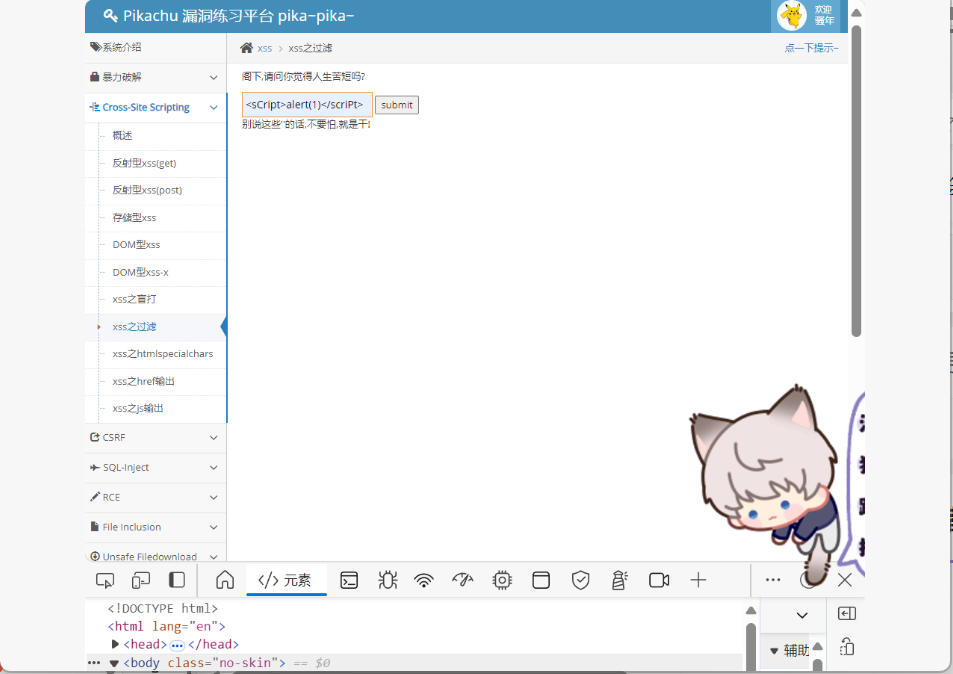Select xss之过滤 in sidebar
This screenshot has height=674, width=953.
pyautogui.click(x=134, y=327)
